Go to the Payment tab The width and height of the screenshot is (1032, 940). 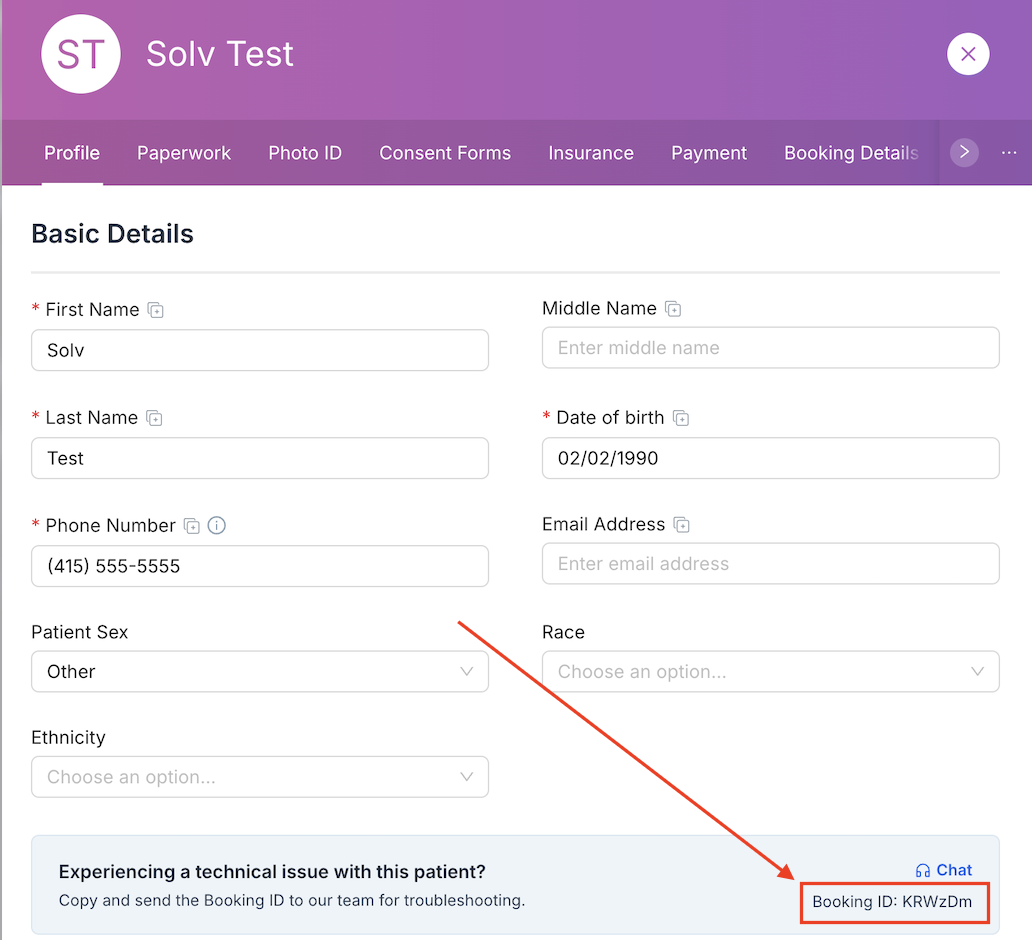709,153
